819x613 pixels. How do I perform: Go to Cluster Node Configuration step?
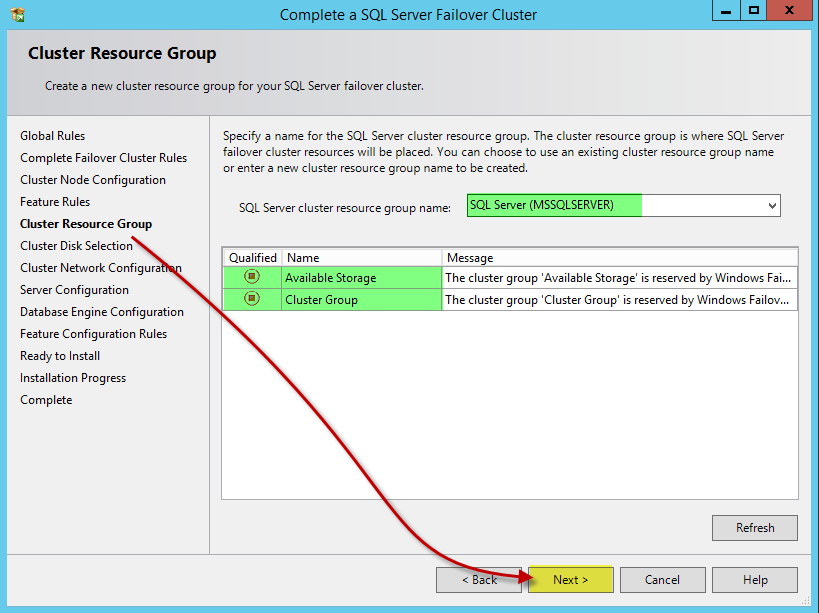point(93,180)
